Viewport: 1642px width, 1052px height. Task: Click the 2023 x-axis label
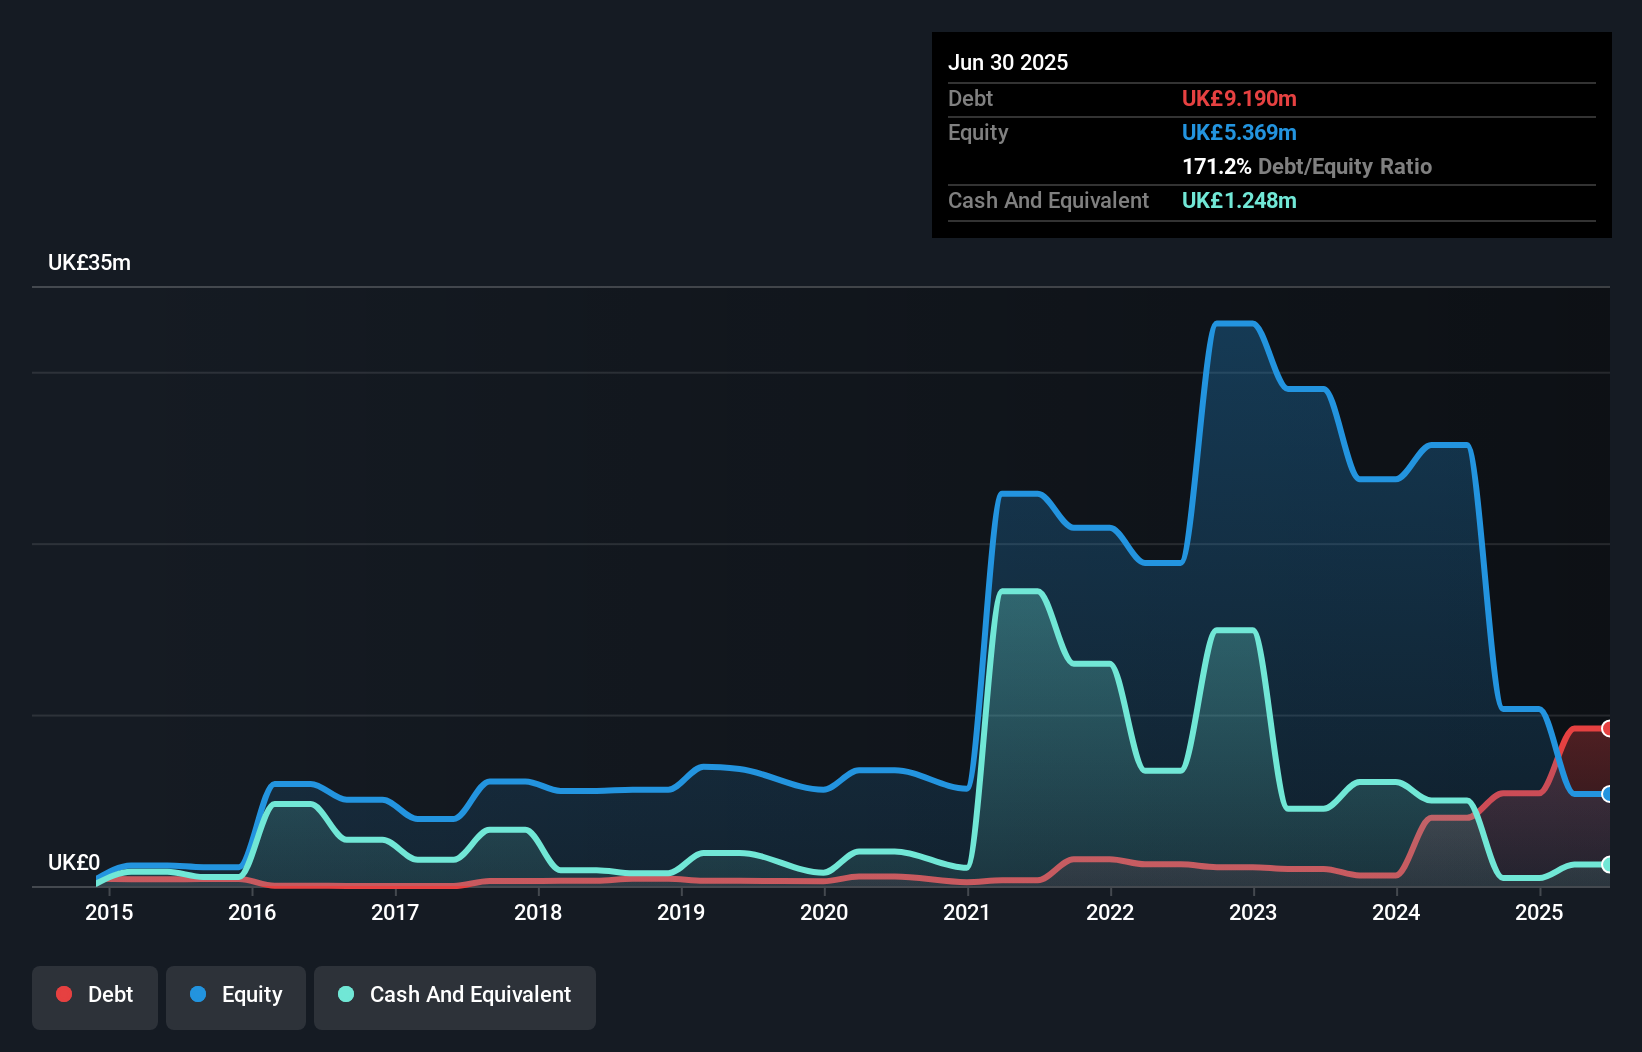[x=1253, y=912]
